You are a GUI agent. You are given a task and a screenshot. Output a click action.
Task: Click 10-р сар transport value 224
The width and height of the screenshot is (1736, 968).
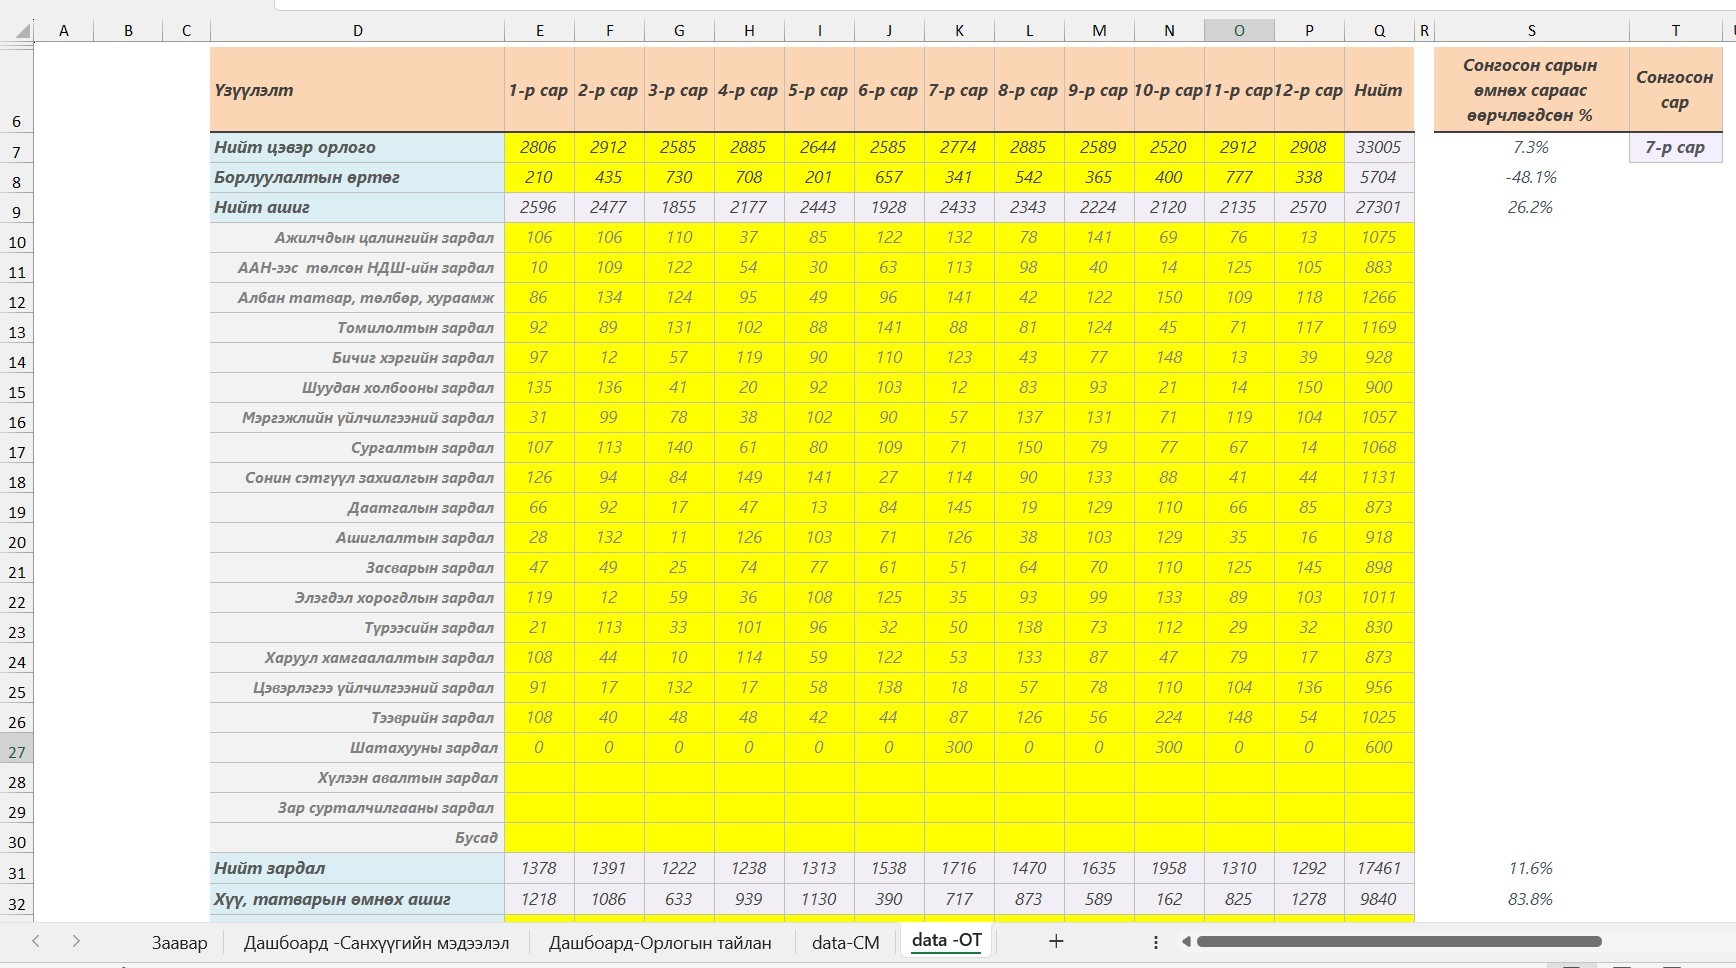pos(1169,717)
